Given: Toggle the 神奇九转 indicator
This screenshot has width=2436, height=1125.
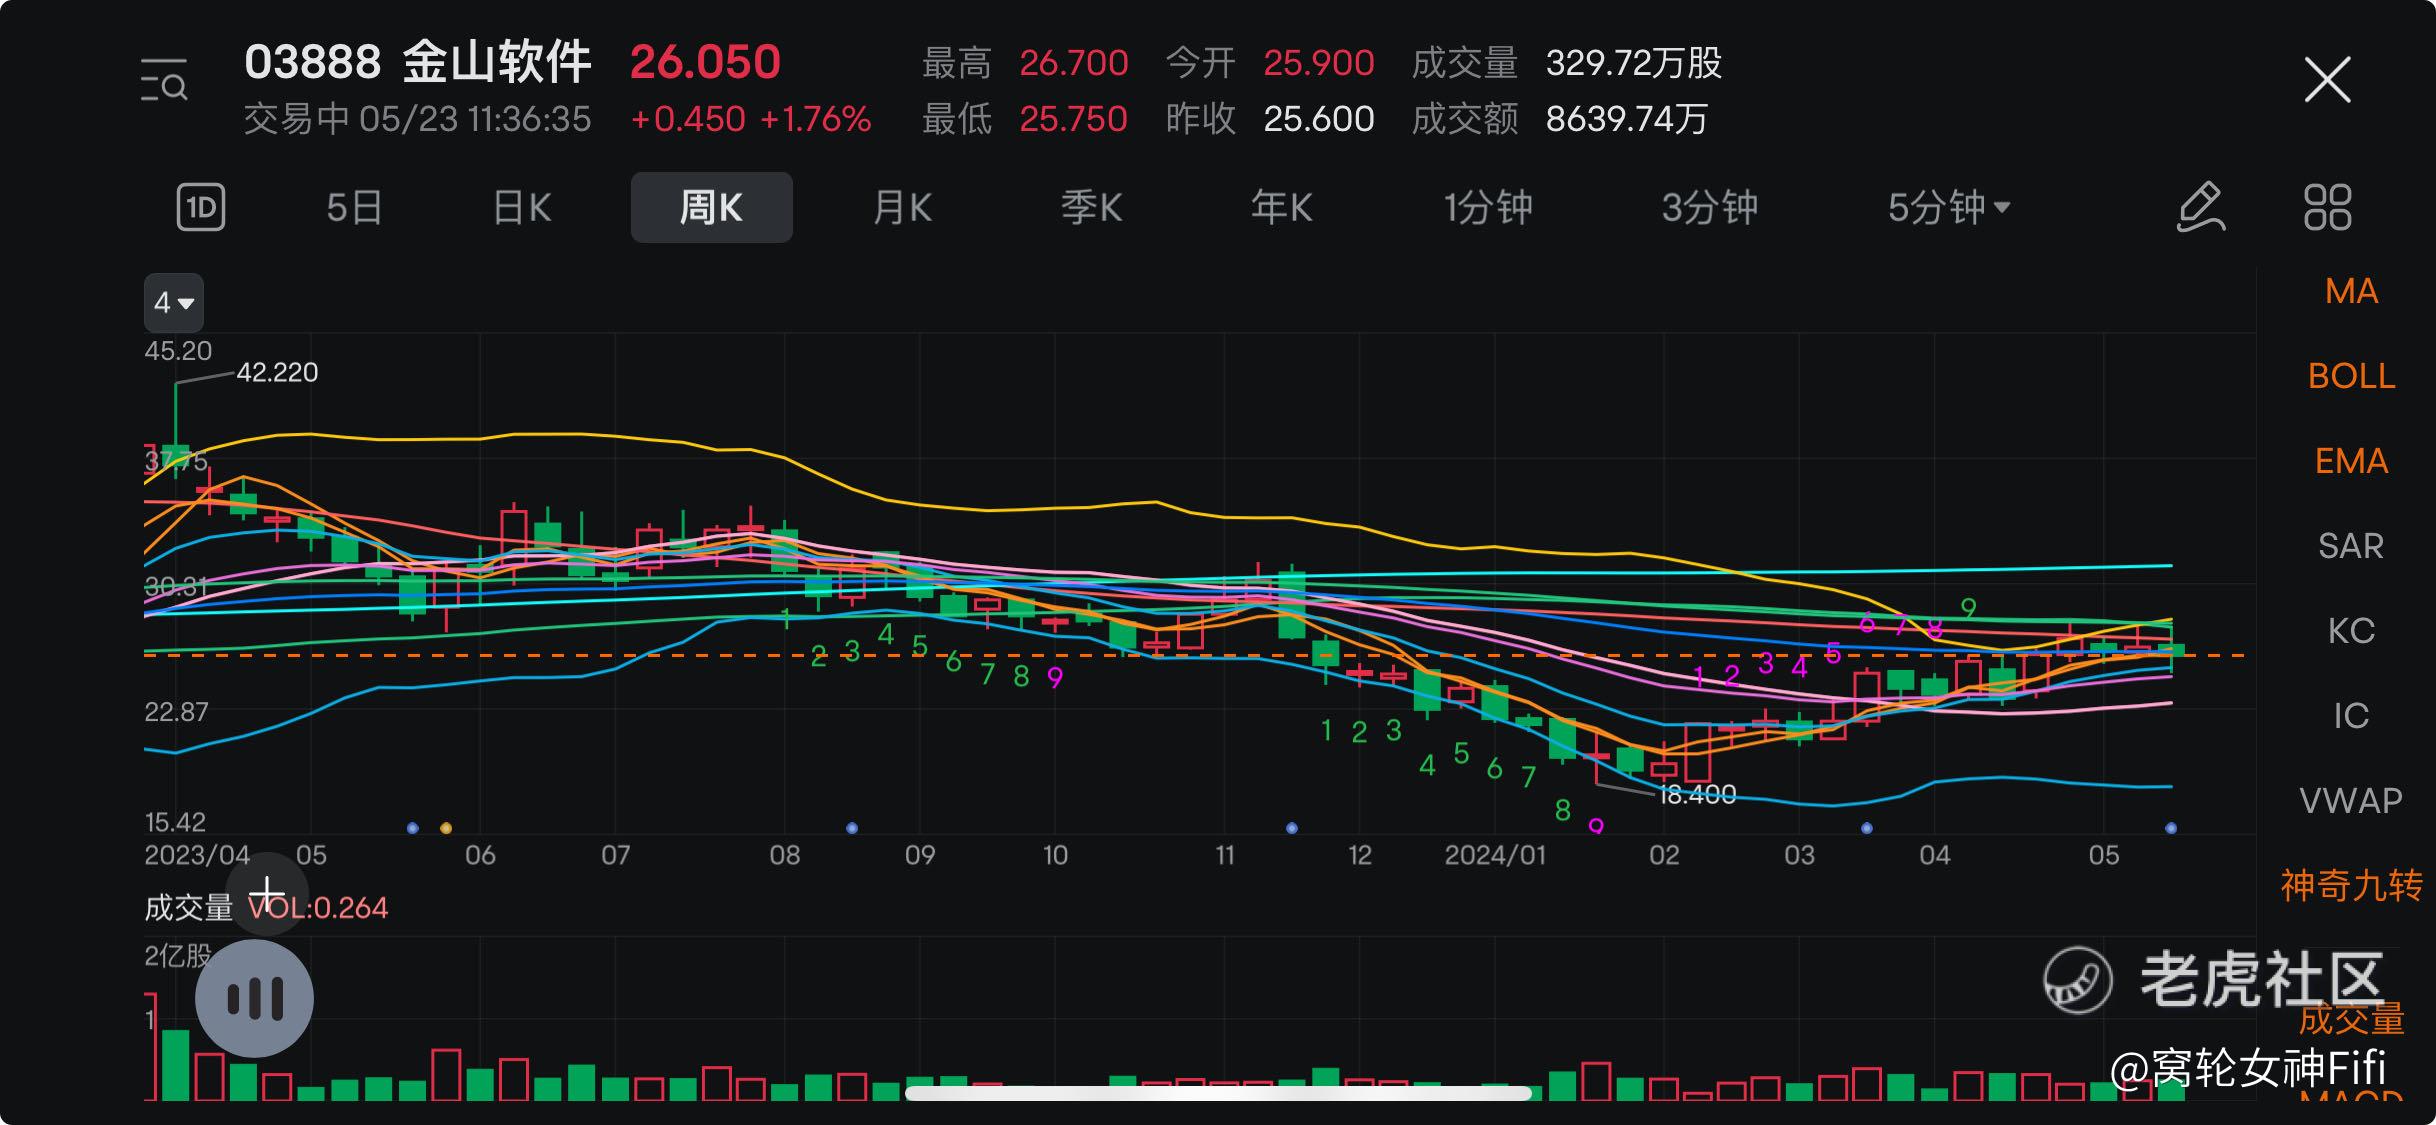Looking at the screenshot, I should pos(2351,886).
